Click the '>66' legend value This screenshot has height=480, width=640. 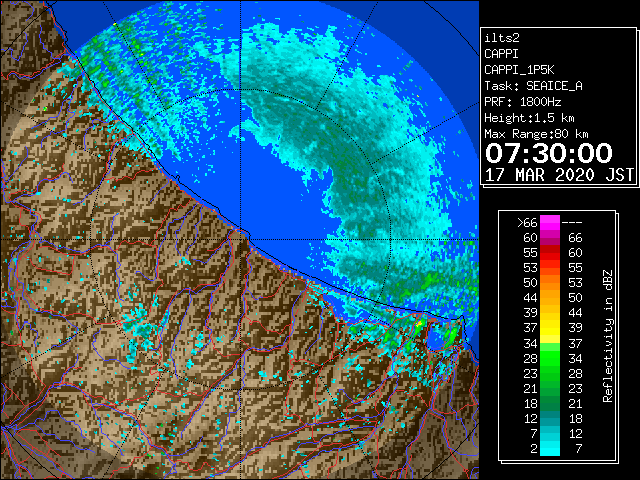tap(527, 223)
